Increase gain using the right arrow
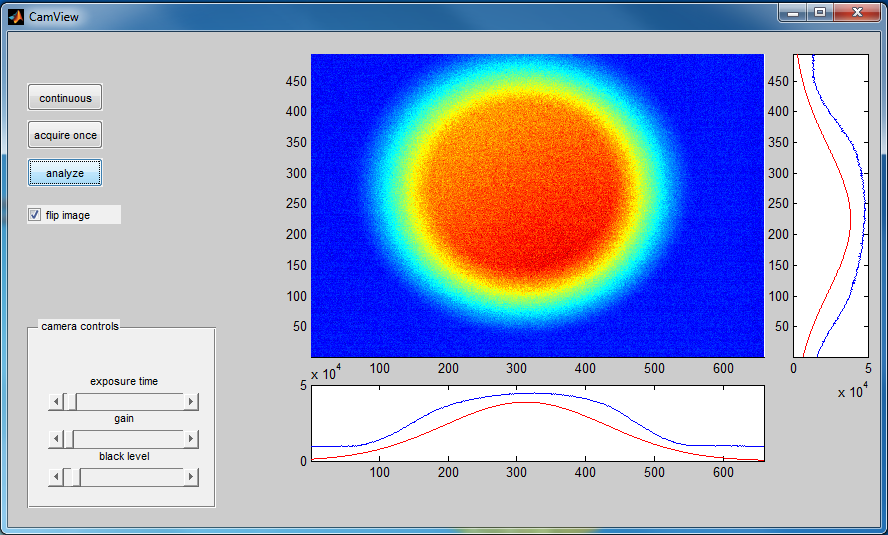Image resolution: width=888 pixels, height=535 pixels. [191, 439]
